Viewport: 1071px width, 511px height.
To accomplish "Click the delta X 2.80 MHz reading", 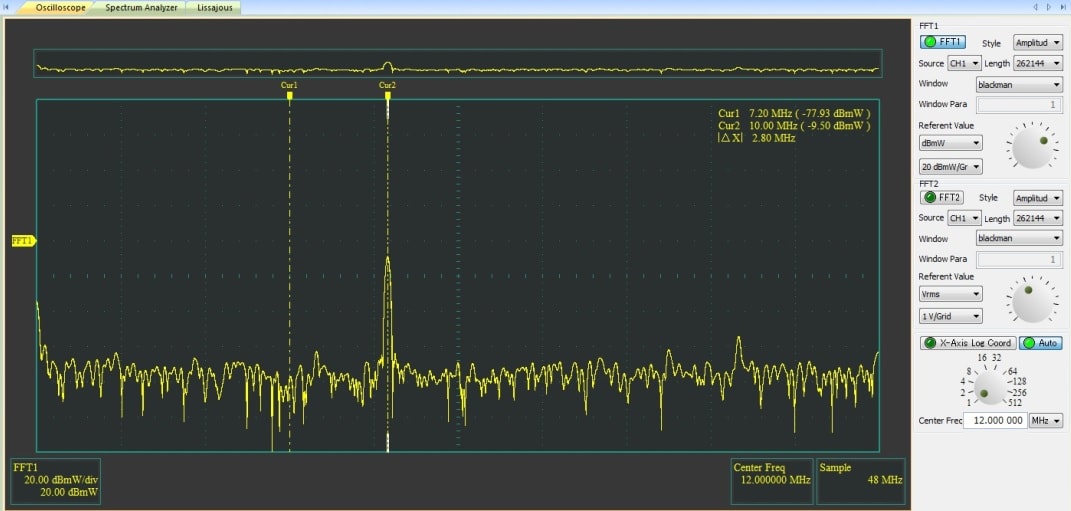I will click(x=757, y=138).
